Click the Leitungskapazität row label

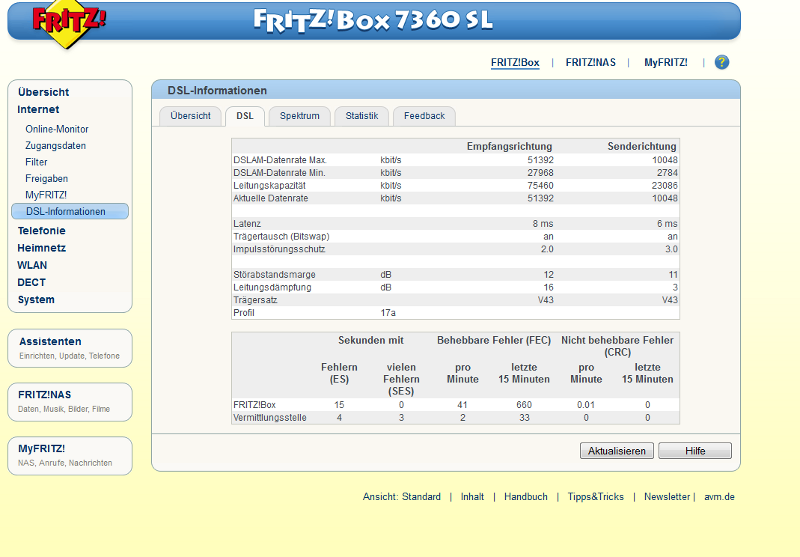coord(269,186)
